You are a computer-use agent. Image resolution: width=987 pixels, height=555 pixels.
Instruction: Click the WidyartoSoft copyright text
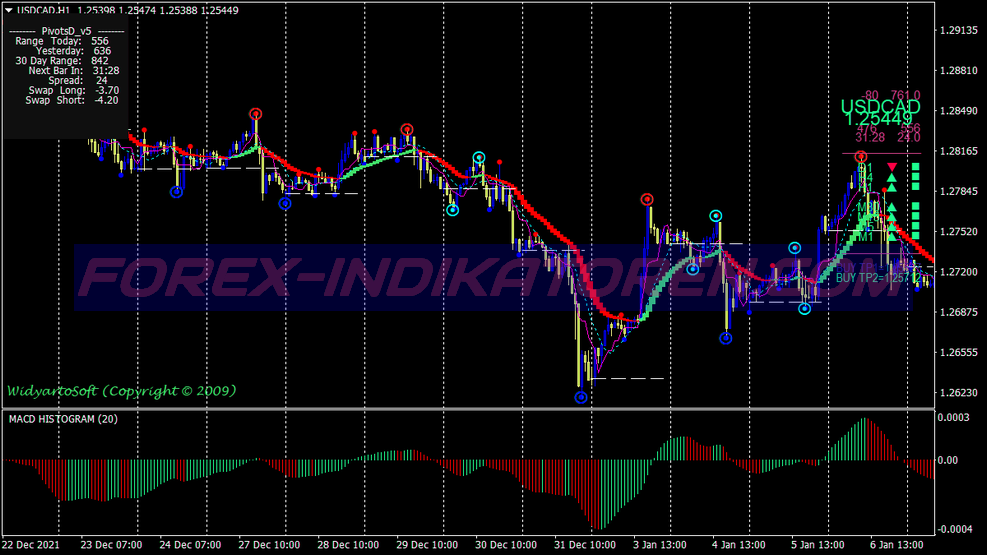click(121, 391)
